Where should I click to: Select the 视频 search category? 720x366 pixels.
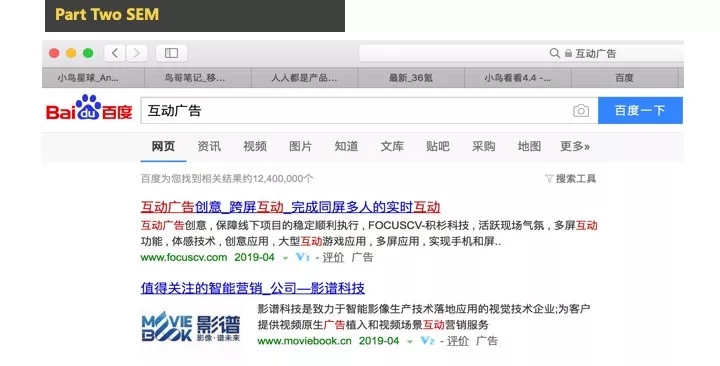pos(255,146)
